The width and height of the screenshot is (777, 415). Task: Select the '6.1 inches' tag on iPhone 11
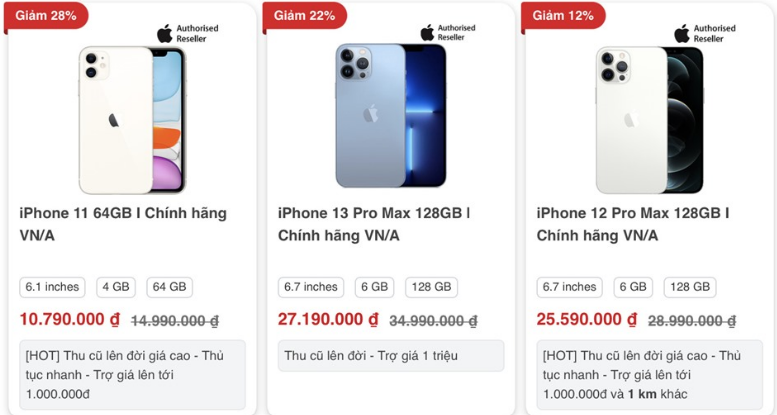tap(53, 287)
